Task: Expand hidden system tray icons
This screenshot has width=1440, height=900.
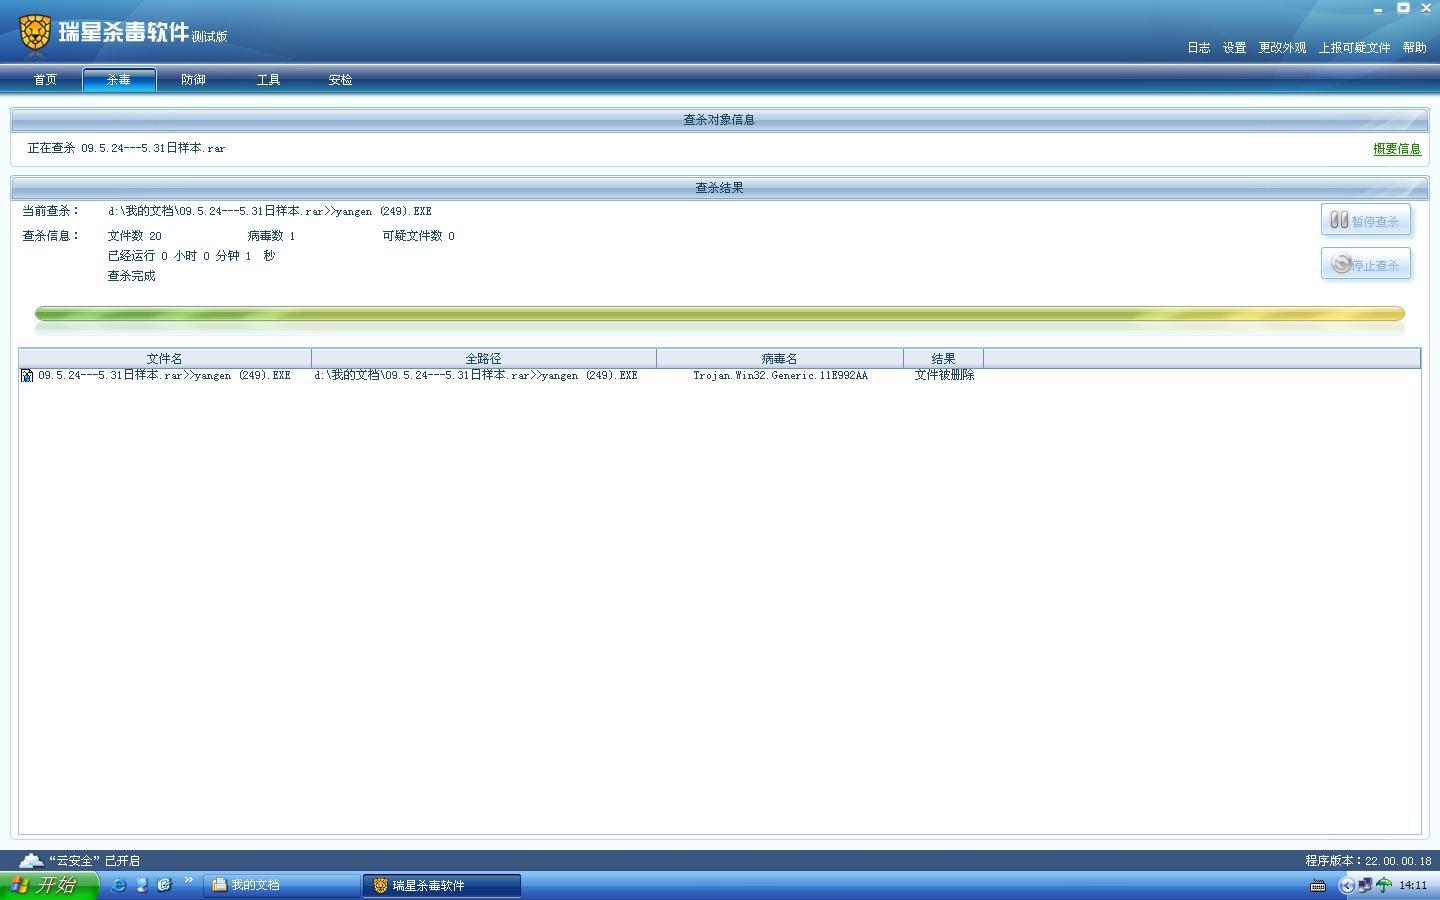Action: click(1346, 885)
